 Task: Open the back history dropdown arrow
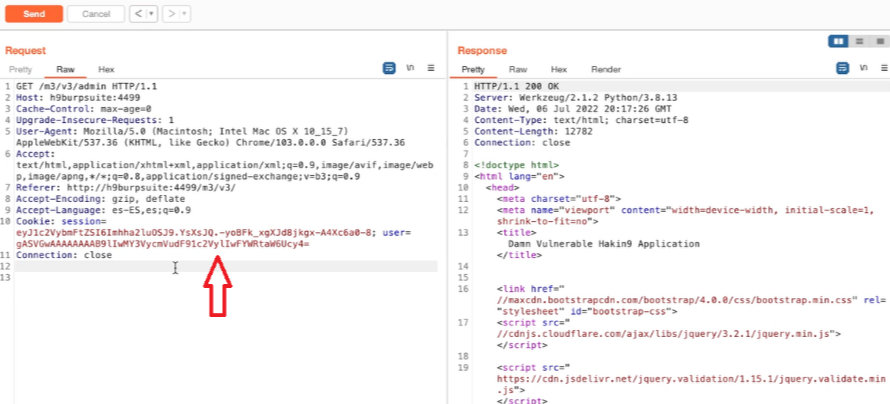pos(152,14)
